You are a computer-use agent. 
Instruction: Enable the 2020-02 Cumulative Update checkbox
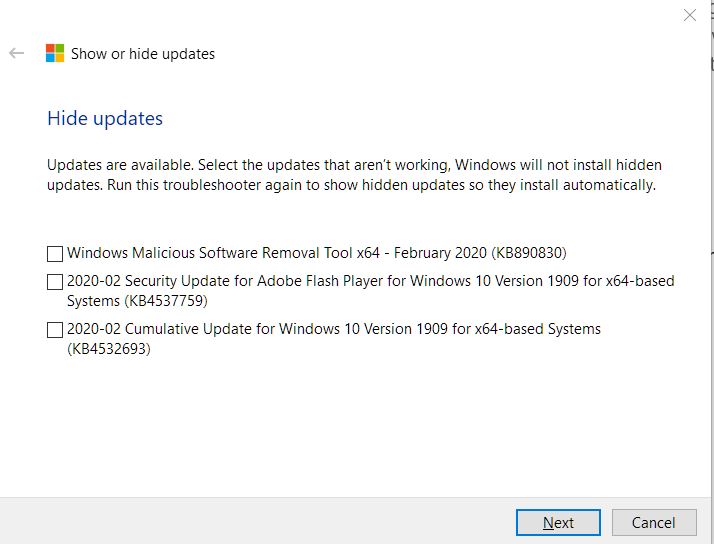click(55, 330)
